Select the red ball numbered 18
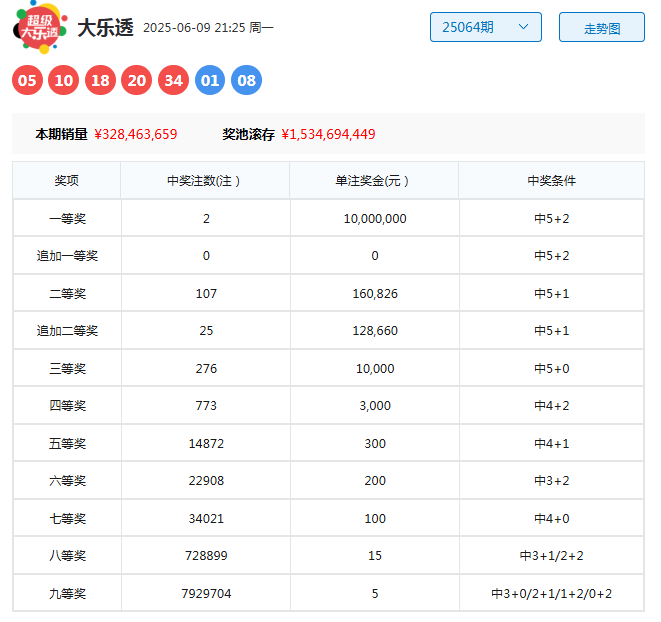Viewport: 661px width, 622px height. pyautogui.click(x=100, y=80)
